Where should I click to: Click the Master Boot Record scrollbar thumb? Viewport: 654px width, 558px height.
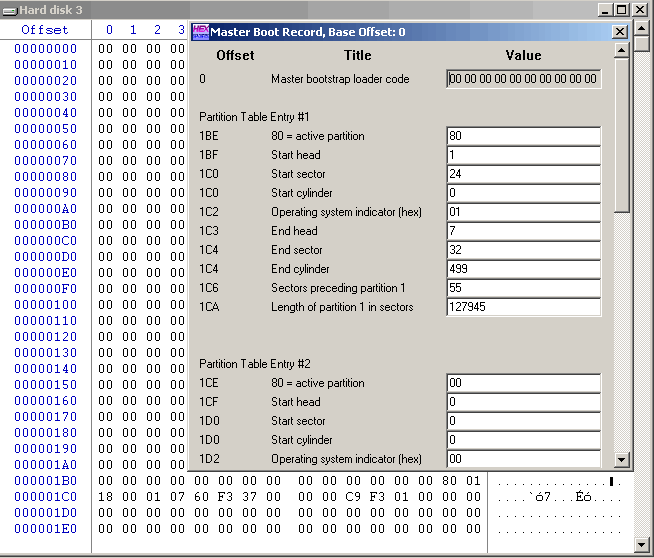[x=621, y=136]
